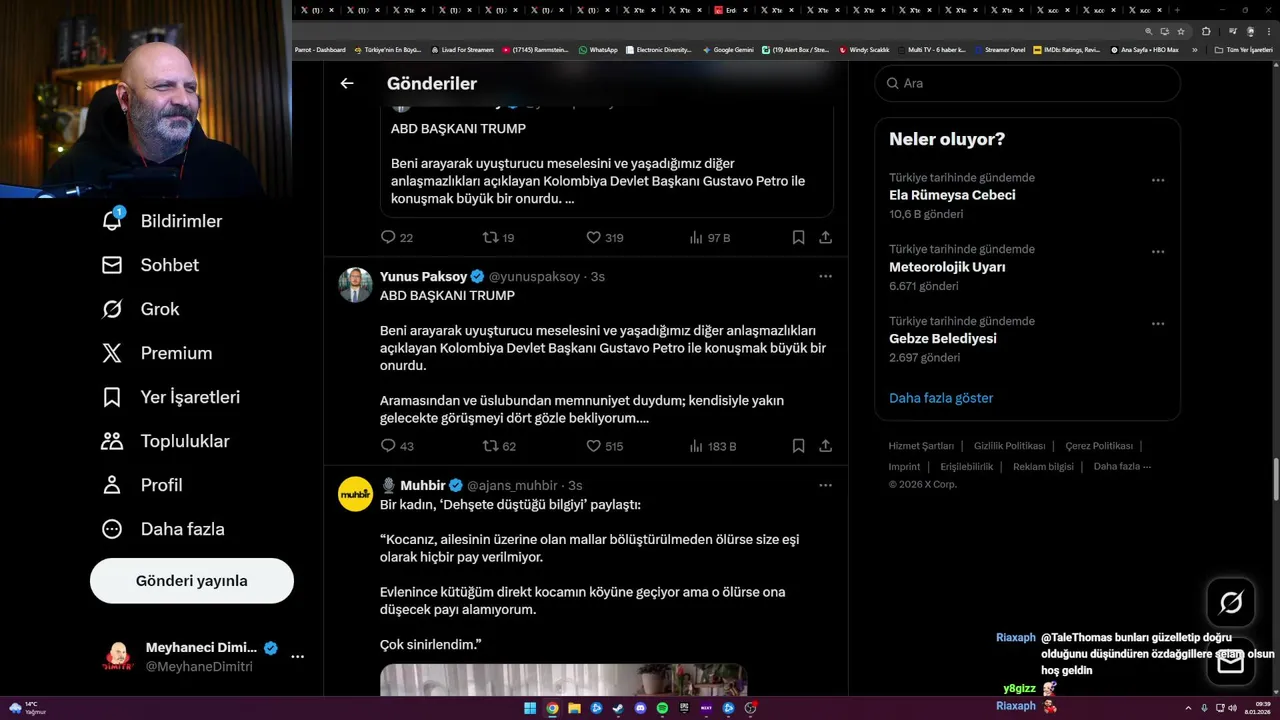The image size is (1280, 720).
Task: Open Premium from the sidebar
Action: (157, 353)
